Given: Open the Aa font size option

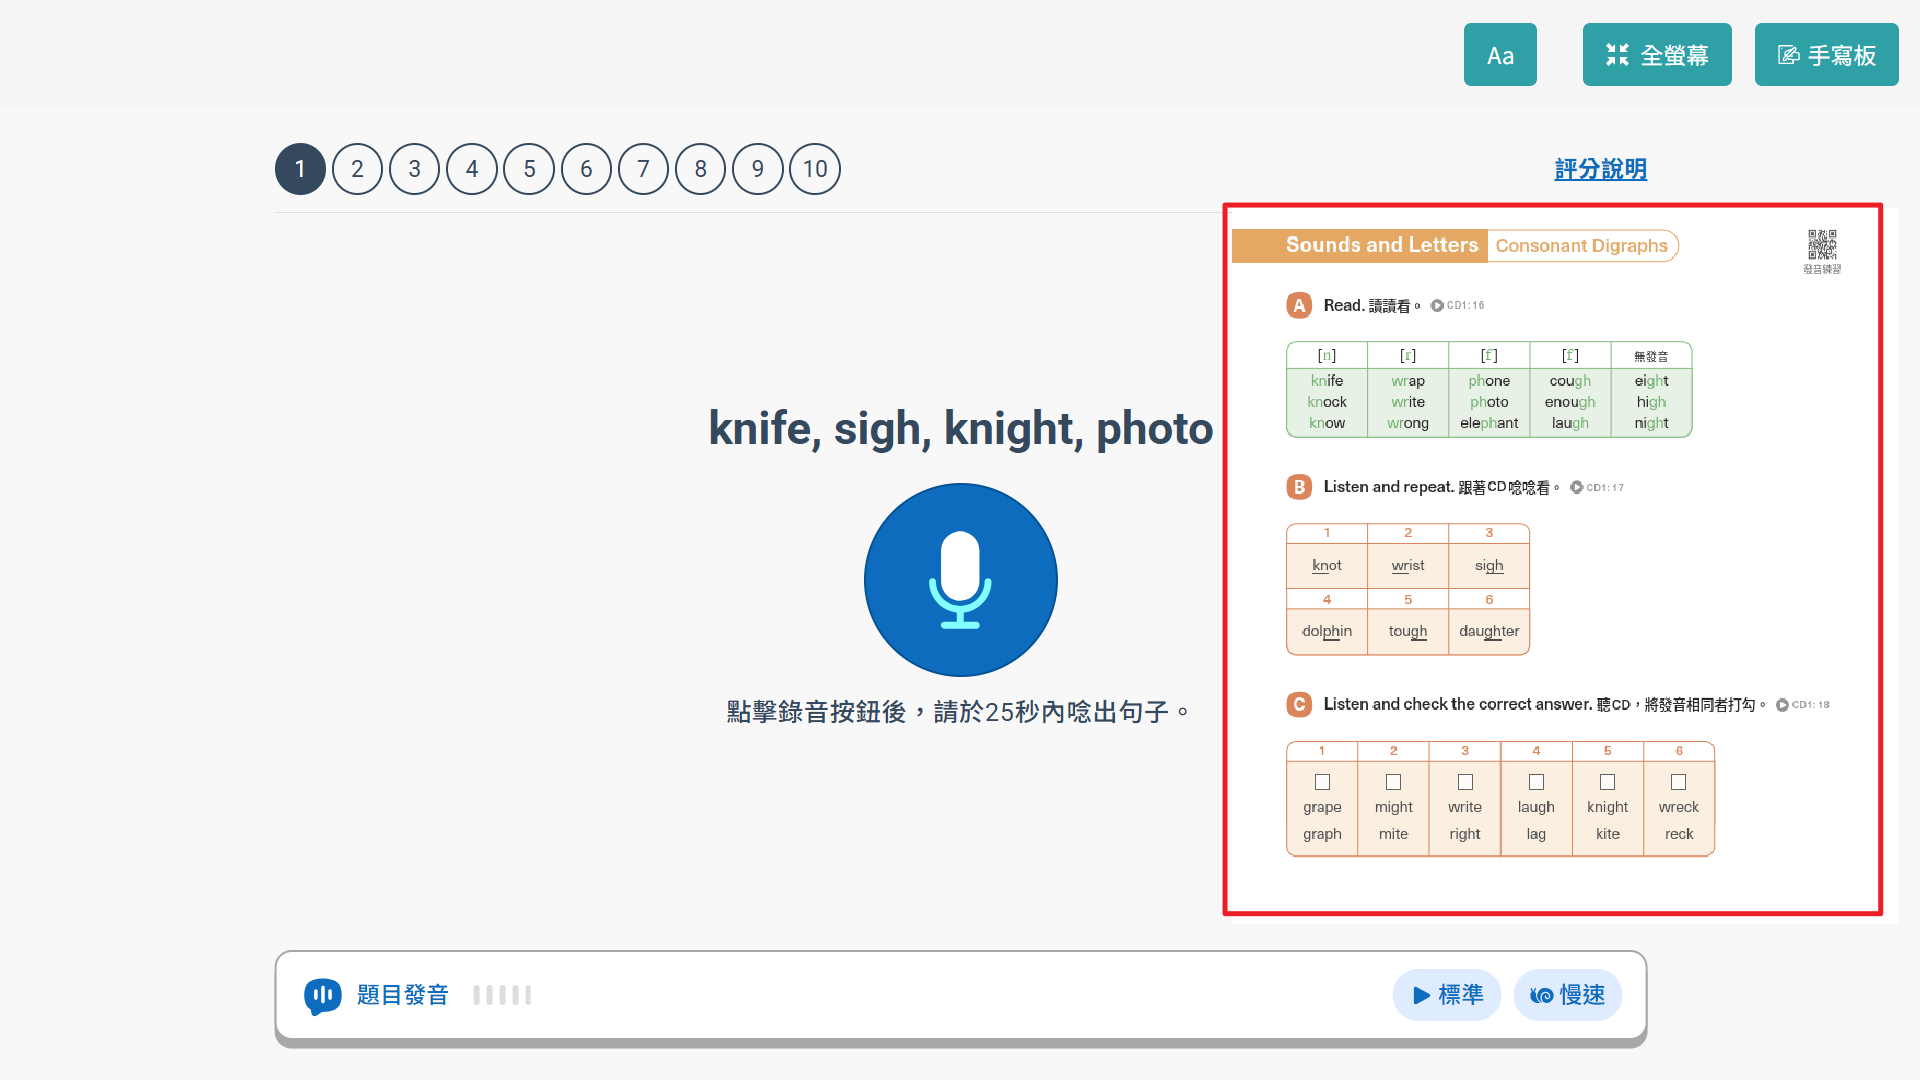Looking at the screenshot, I should pos(1500,55).
